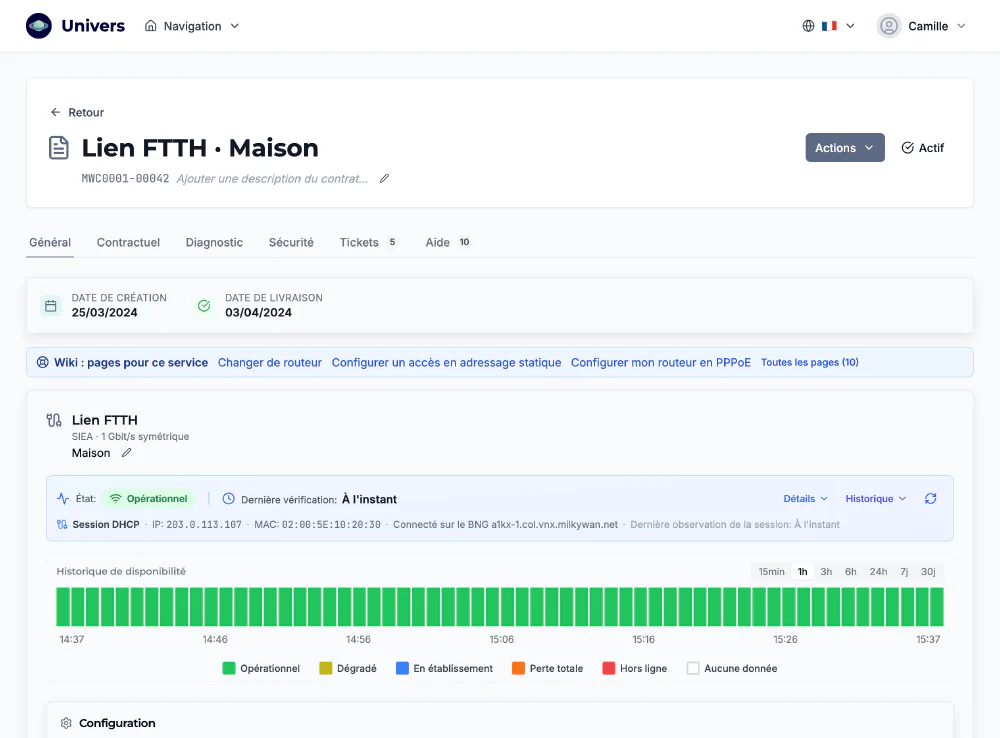This screenshot has width=1000, height=738.
Task: Open Toutes les pages (10) link
Action: tap(809, 362)
